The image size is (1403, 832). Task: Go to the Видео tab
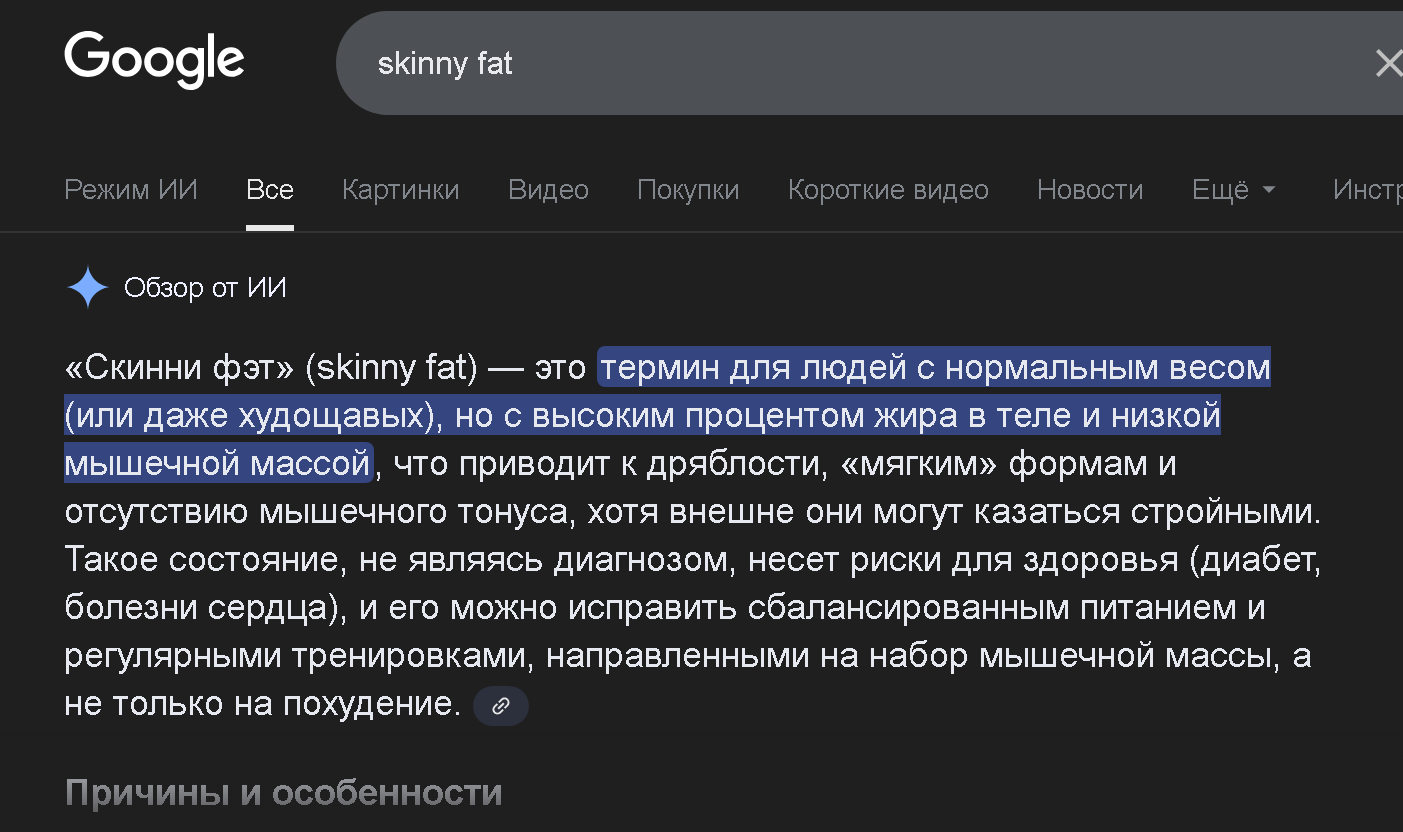(x=548, y=190)
